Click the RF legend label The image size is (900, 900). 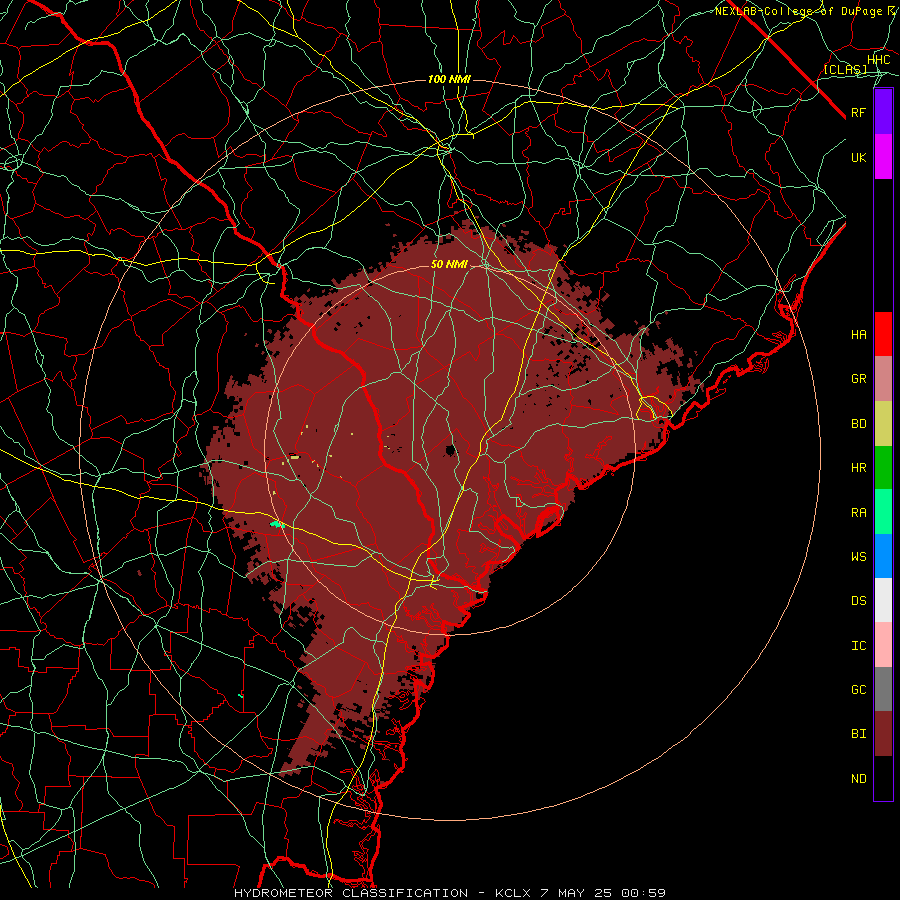[859, 112]
